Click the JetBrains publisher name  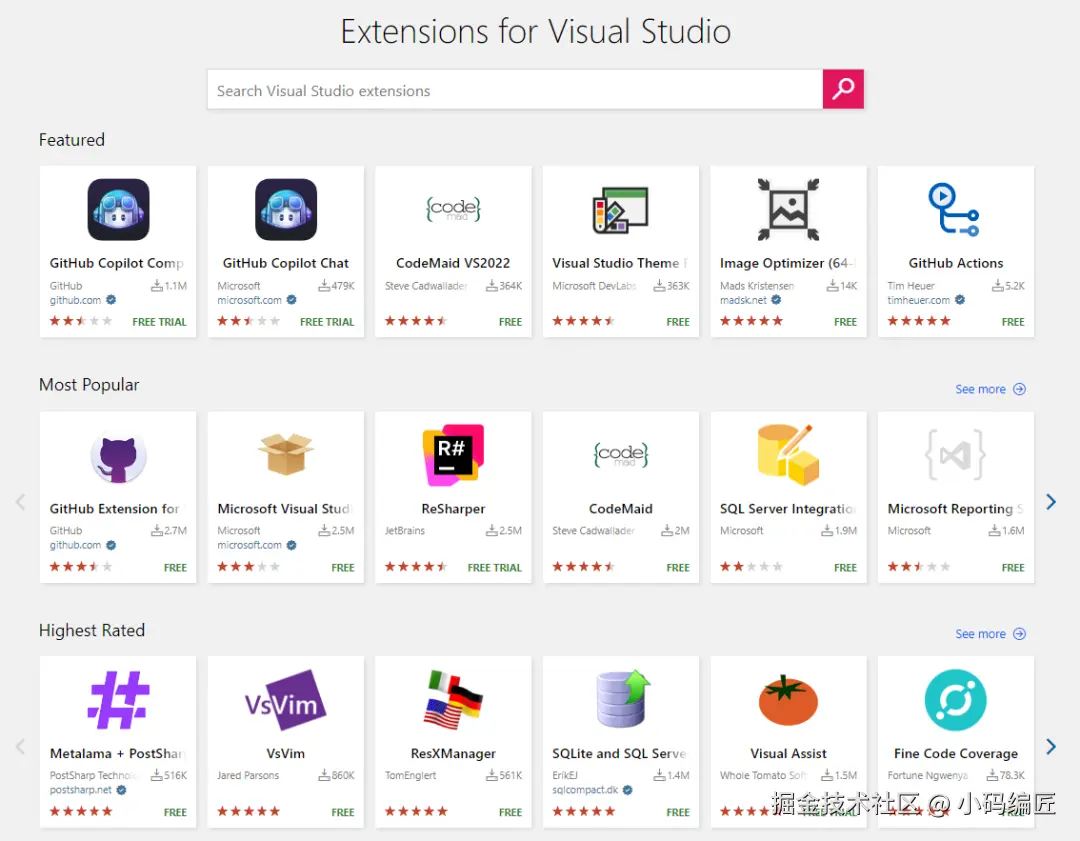pyautogui.click(x=405, y=531)
